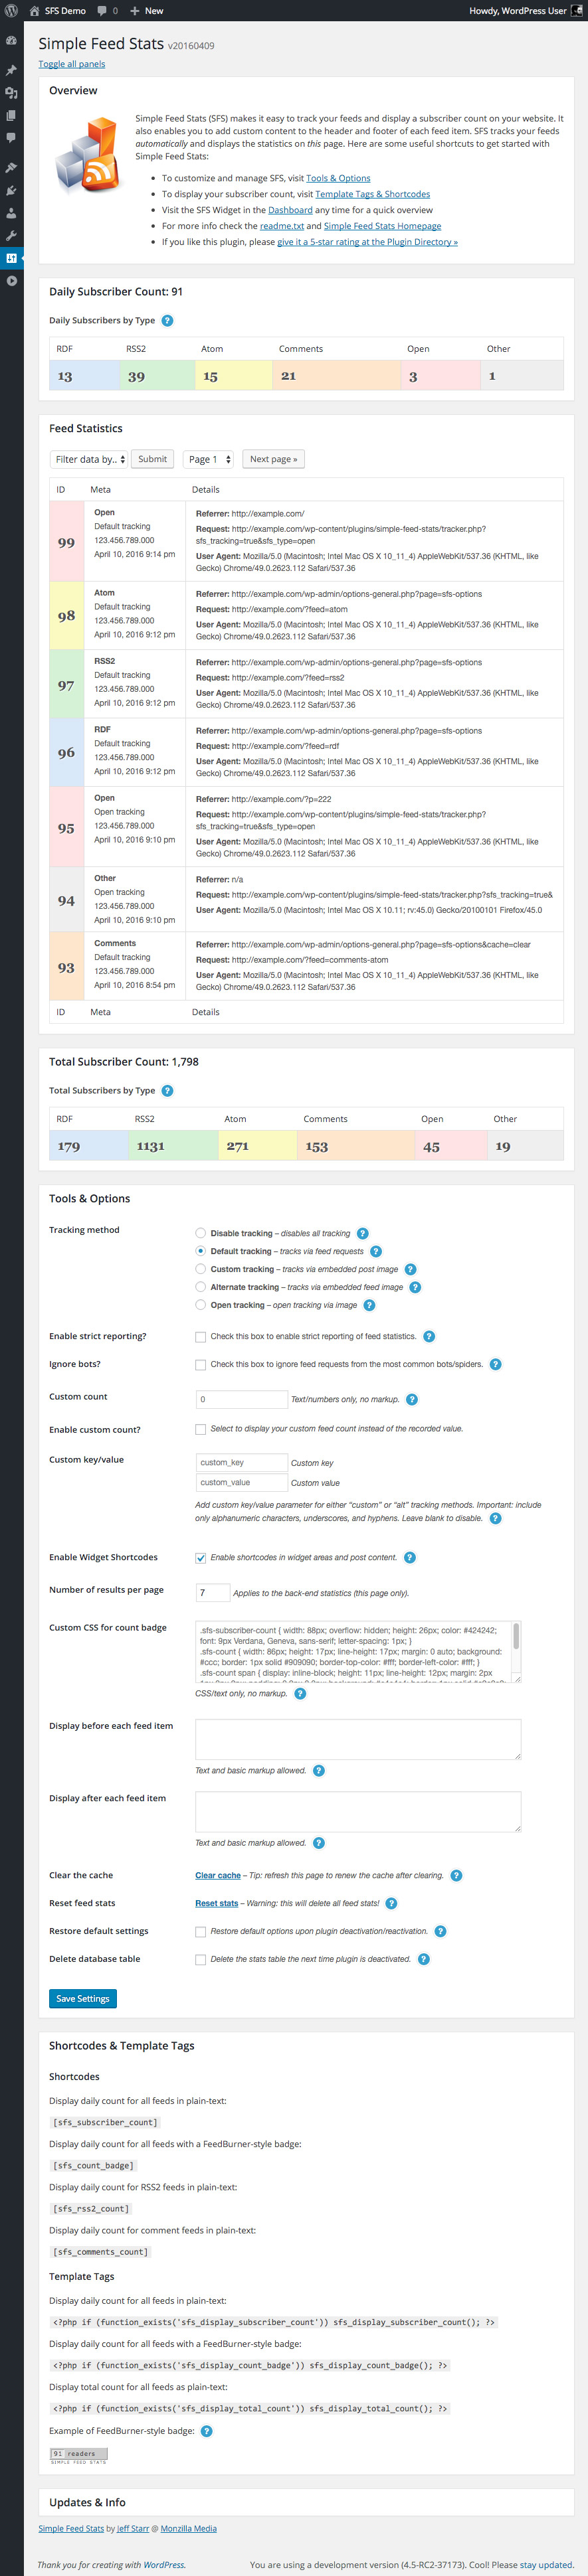Open Template Tags & Shortcodes link
This screenshot has height=2576, width=588.
tap(373, 194)
